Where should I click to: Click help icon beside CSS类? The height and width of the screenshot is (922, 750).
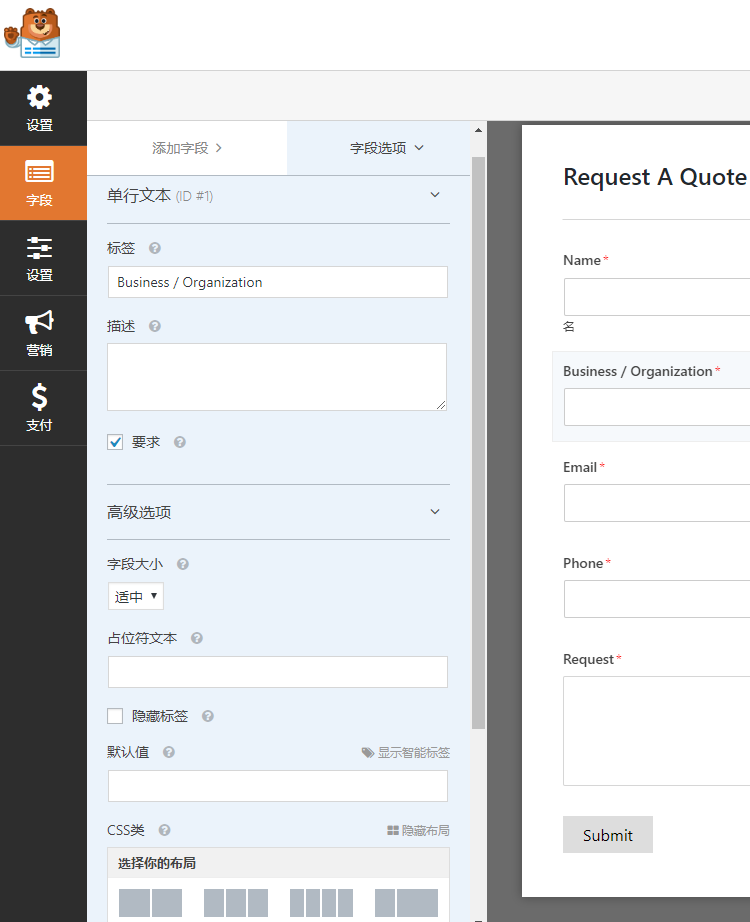click(164, 830)
